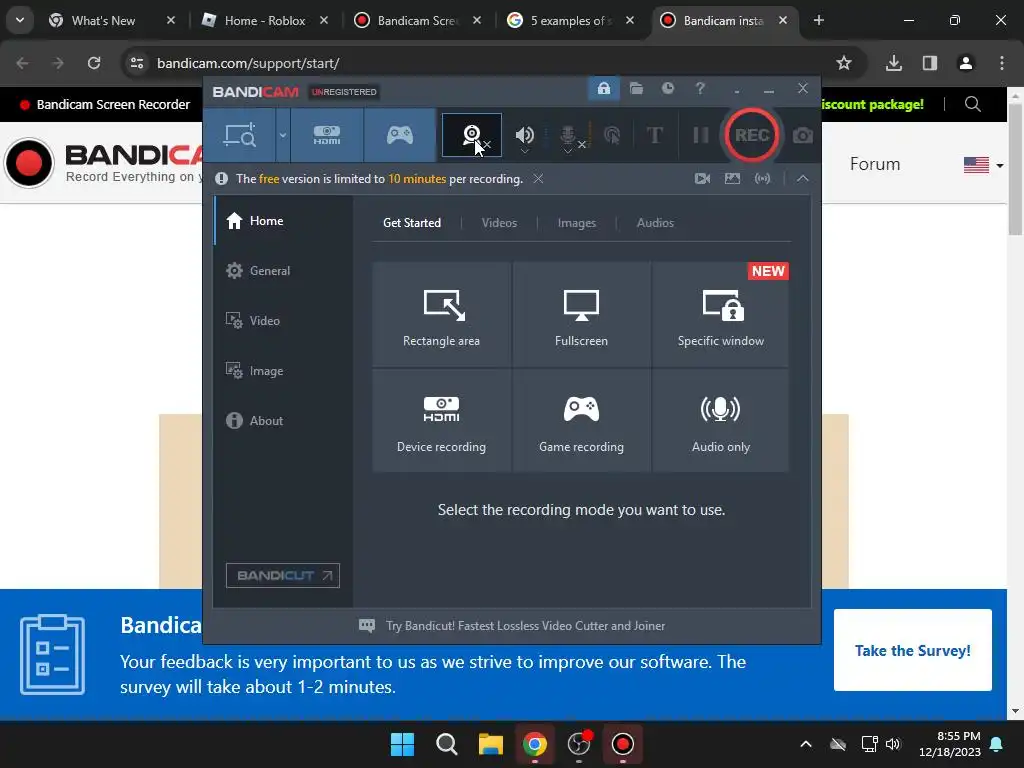Expand the speaker settings arrow below speaker
Image resolution: width=1024 pixels, height=768 pixels.
524,152
